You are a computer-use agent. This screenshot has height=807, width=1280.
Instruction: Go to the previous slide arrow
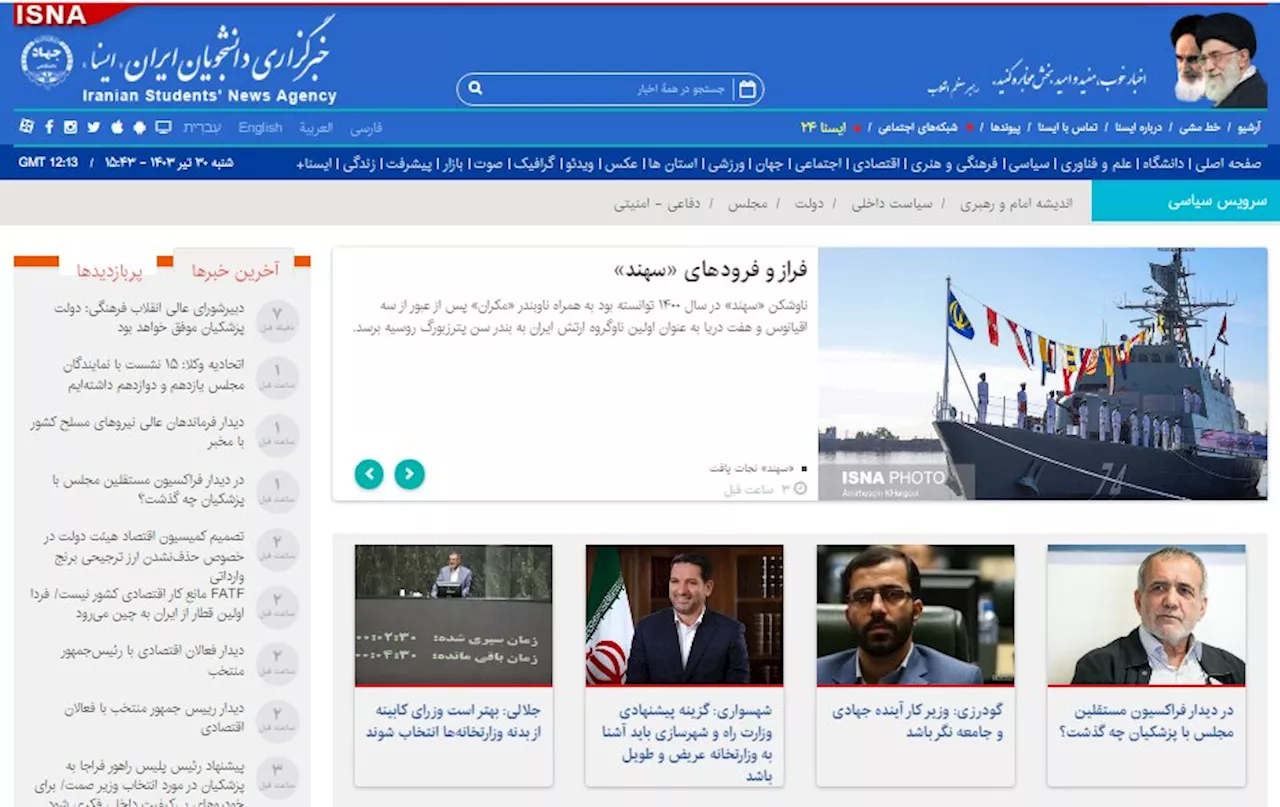pyautogui.click(x=369, y=474)
